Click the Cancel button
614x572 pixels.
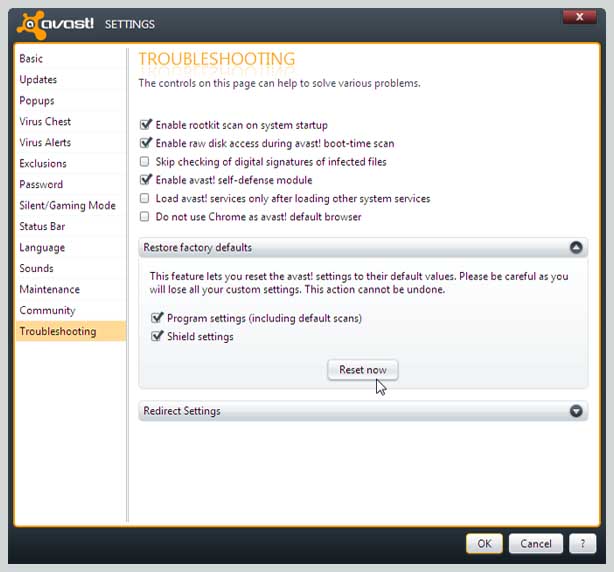[536, 543]
